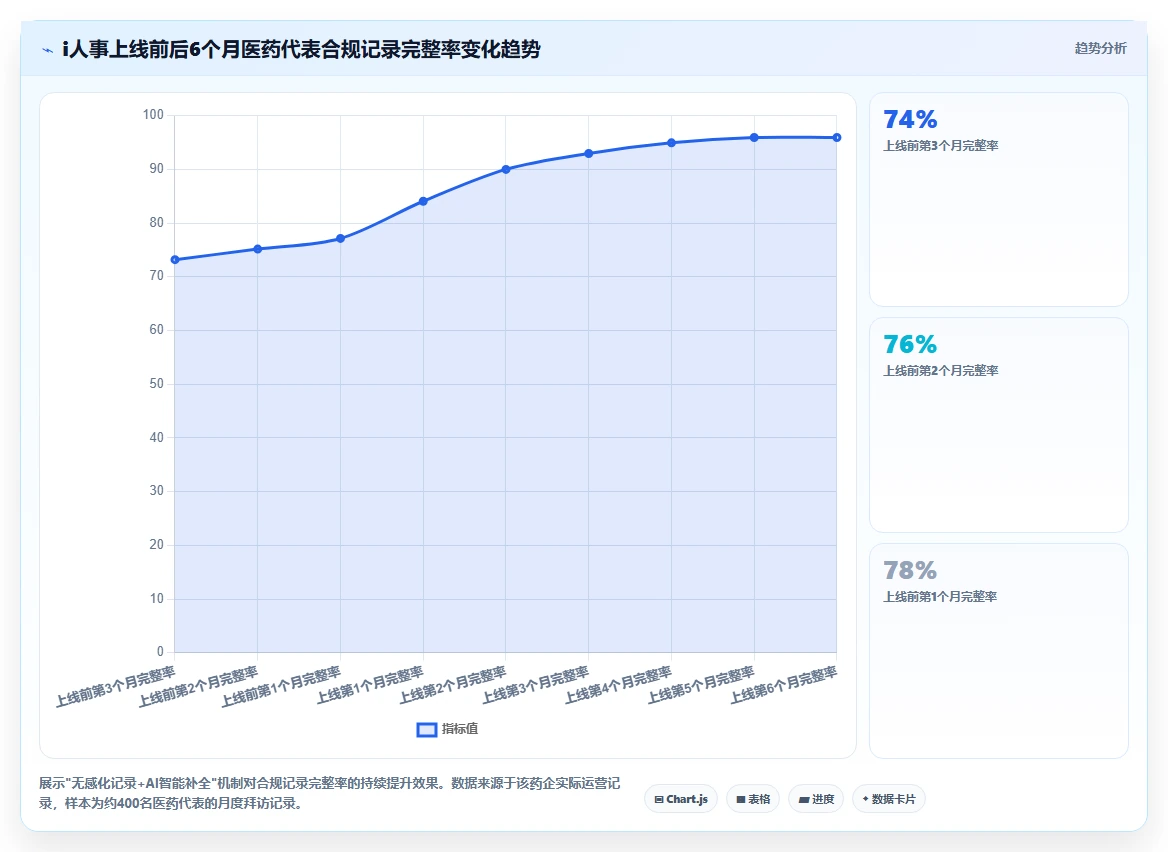Viewport: 1168px width, 852px height.
Task: Click the 74% value card
Action: pyautogui.click(x=999, y=200)
